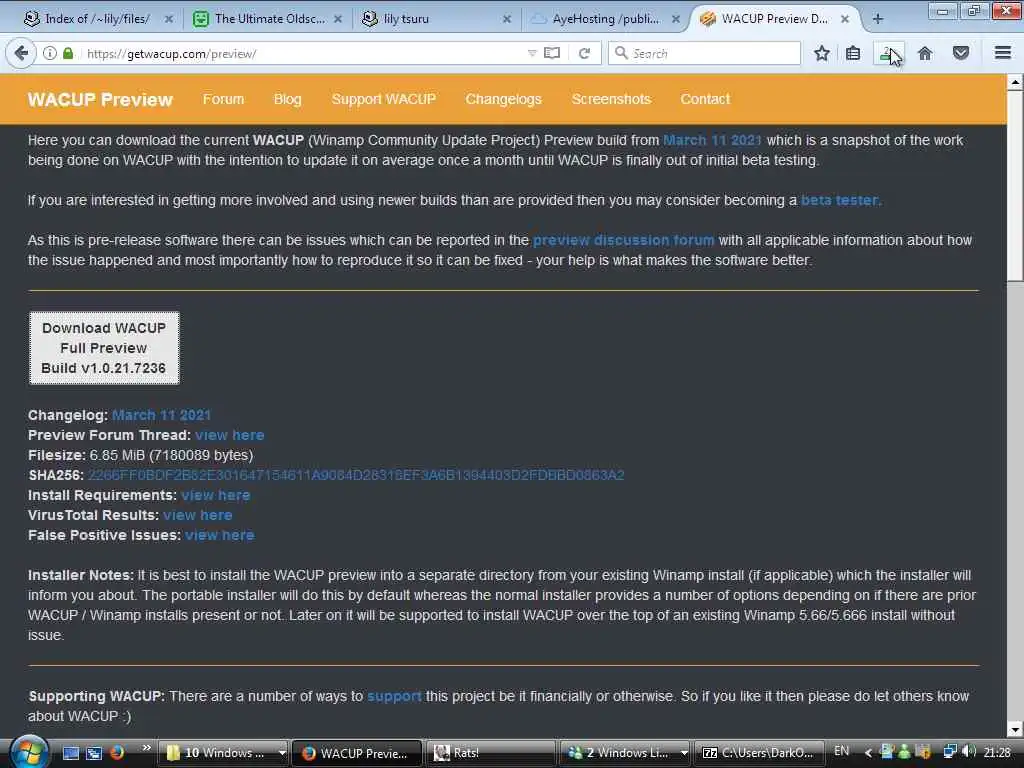Open False Positive Issues 'view here' link
Screen dimensions: 1024x768
[219, 536]
